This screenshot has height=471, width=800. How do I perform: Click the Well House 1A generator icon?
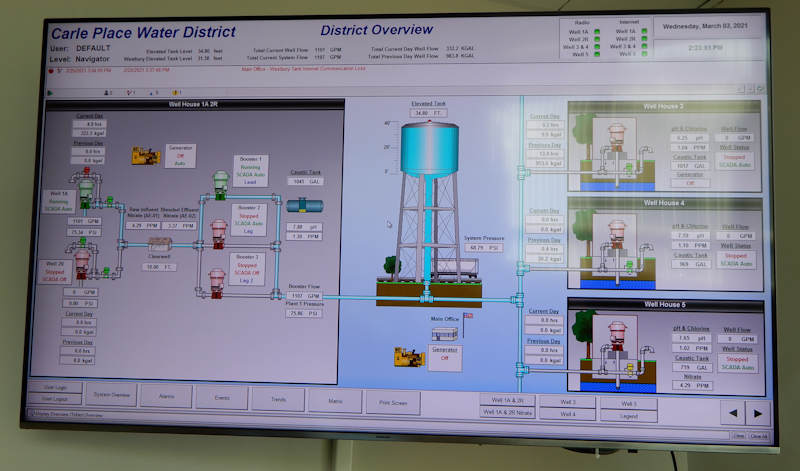pyautogui.click(x=148, y=155)
